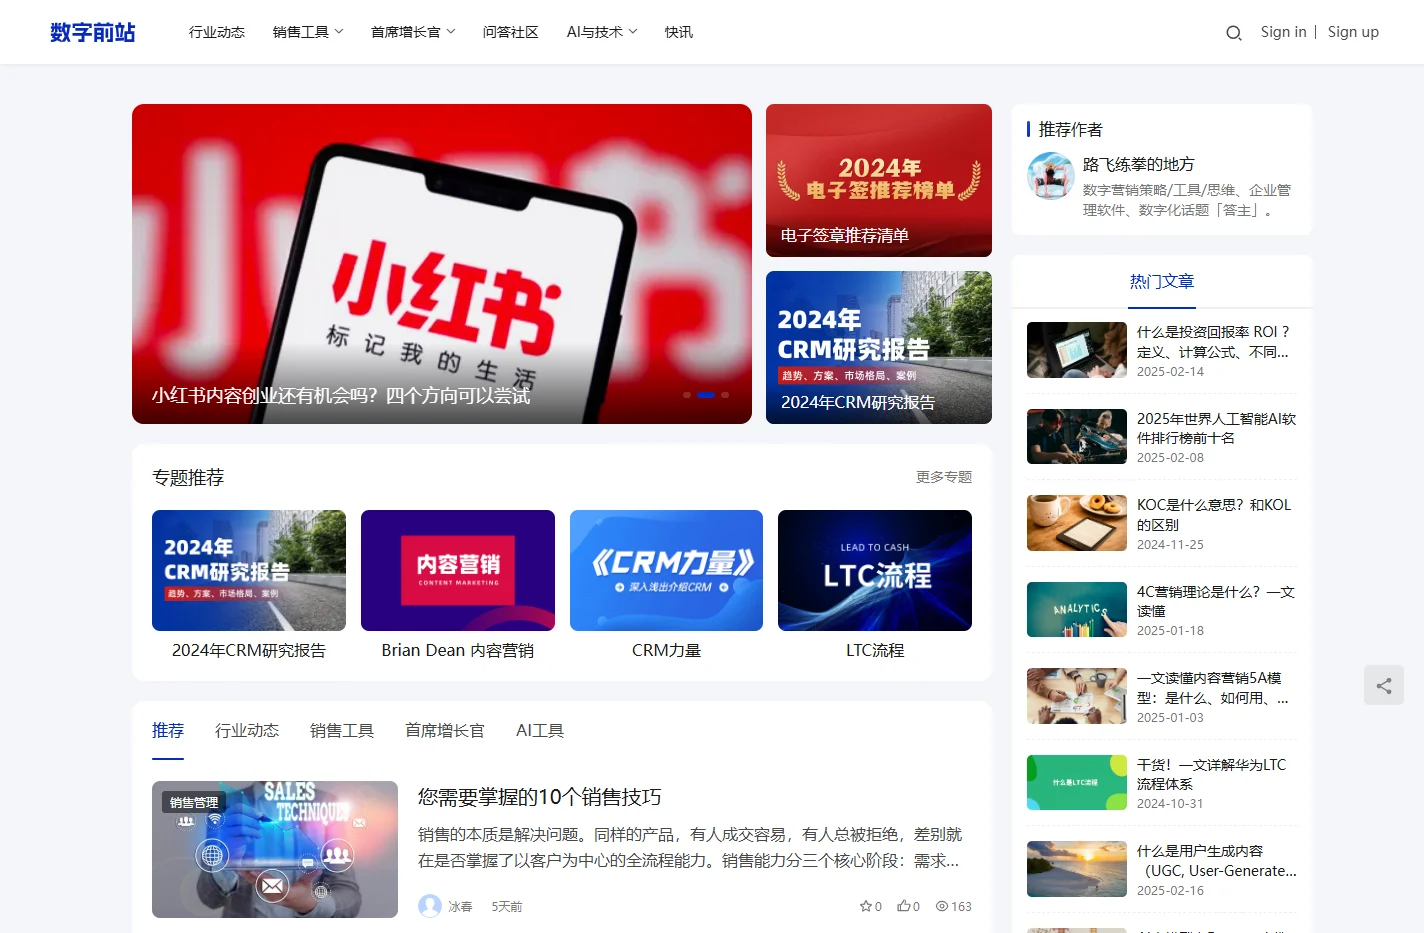Open hot article KOC是什么意思
The height and width of the screenshot is (933, 1424).
(x=1214, y=515)
